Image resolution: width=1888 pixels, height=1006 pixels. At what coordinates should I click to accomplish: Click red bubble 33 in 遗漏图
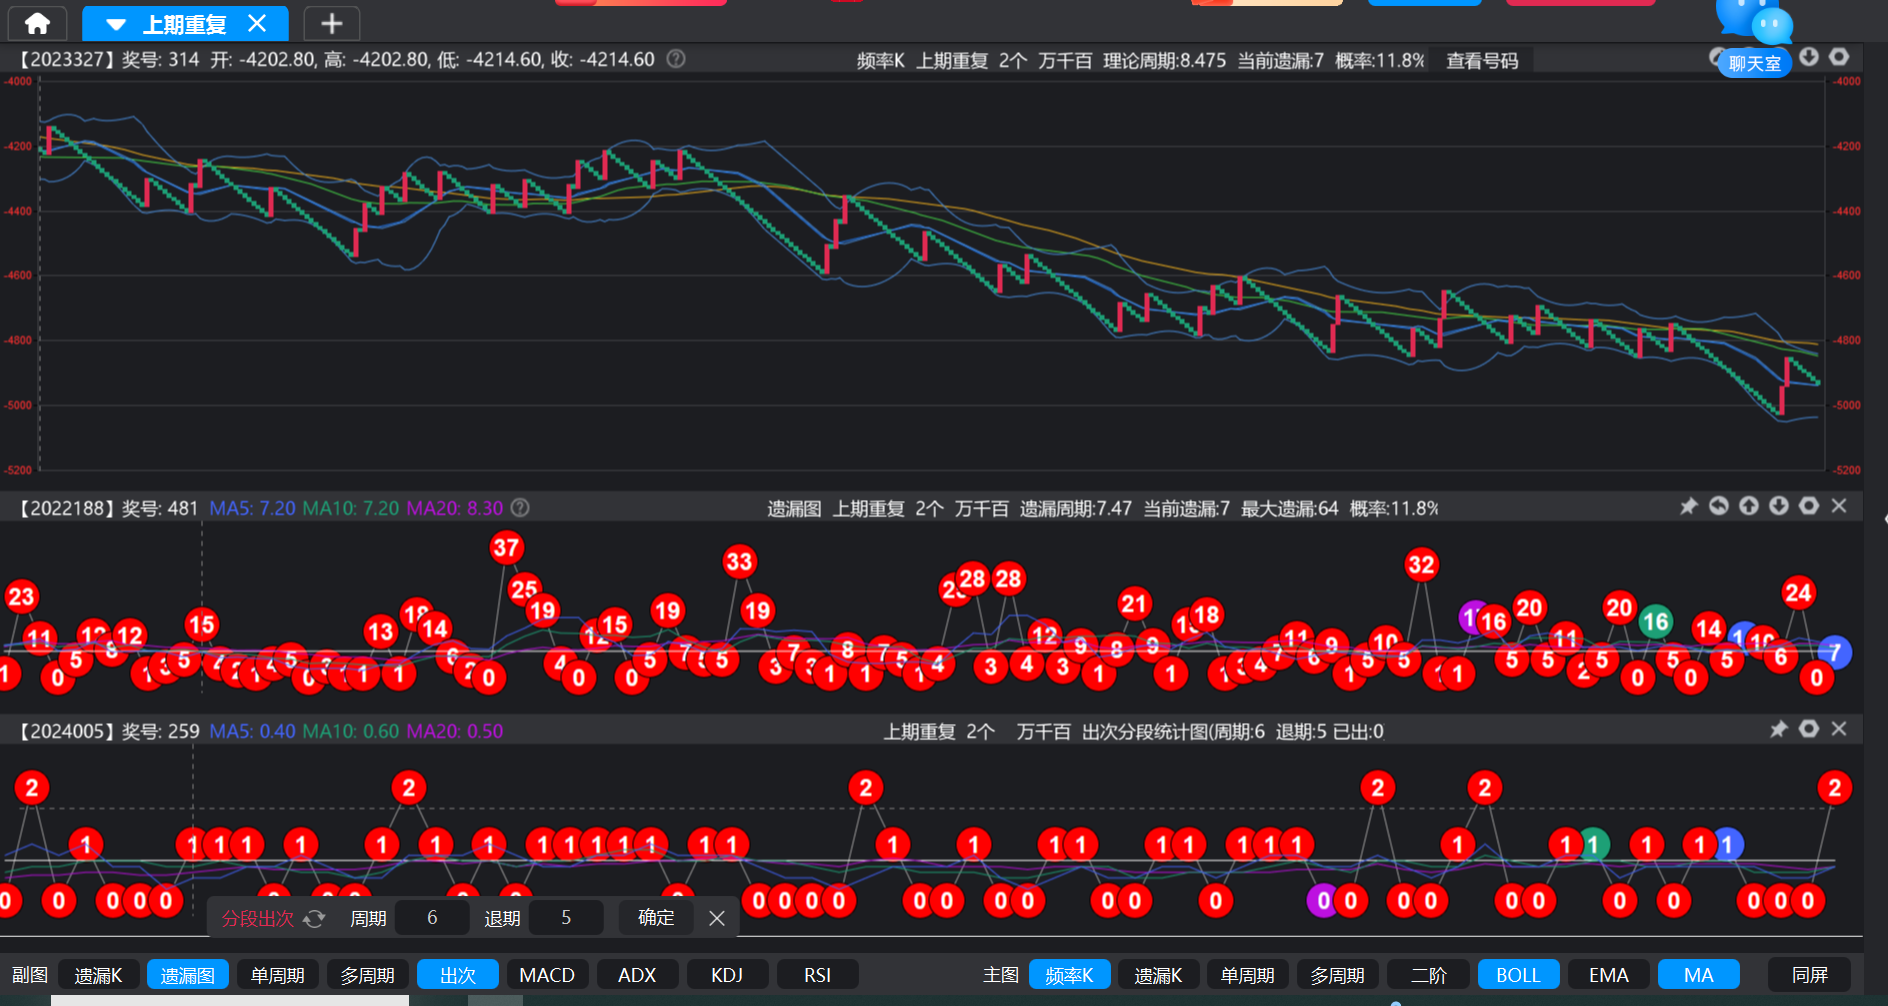click(739, 562)
